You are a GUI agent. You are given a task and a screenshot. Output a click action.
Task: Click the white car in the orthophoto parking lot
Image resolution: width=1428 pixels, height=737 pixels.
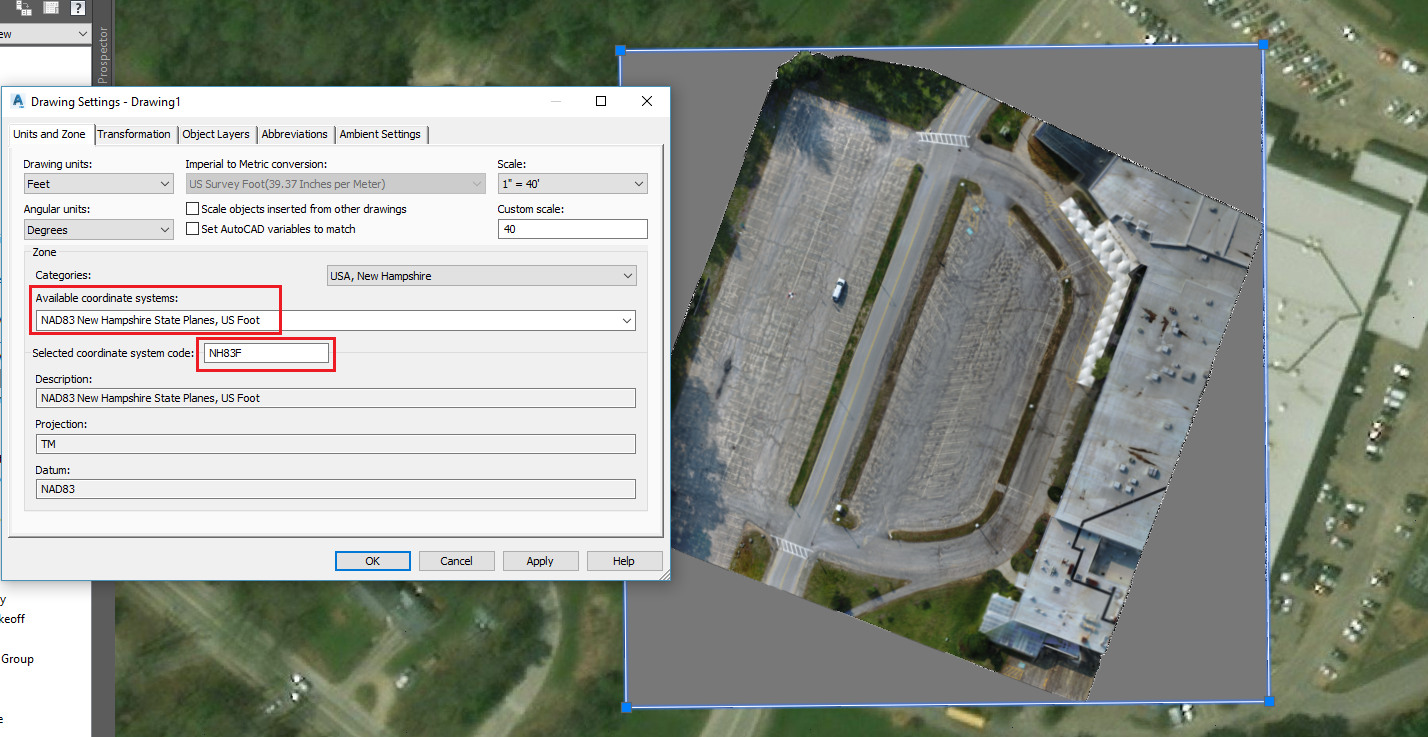pos(838,290)
